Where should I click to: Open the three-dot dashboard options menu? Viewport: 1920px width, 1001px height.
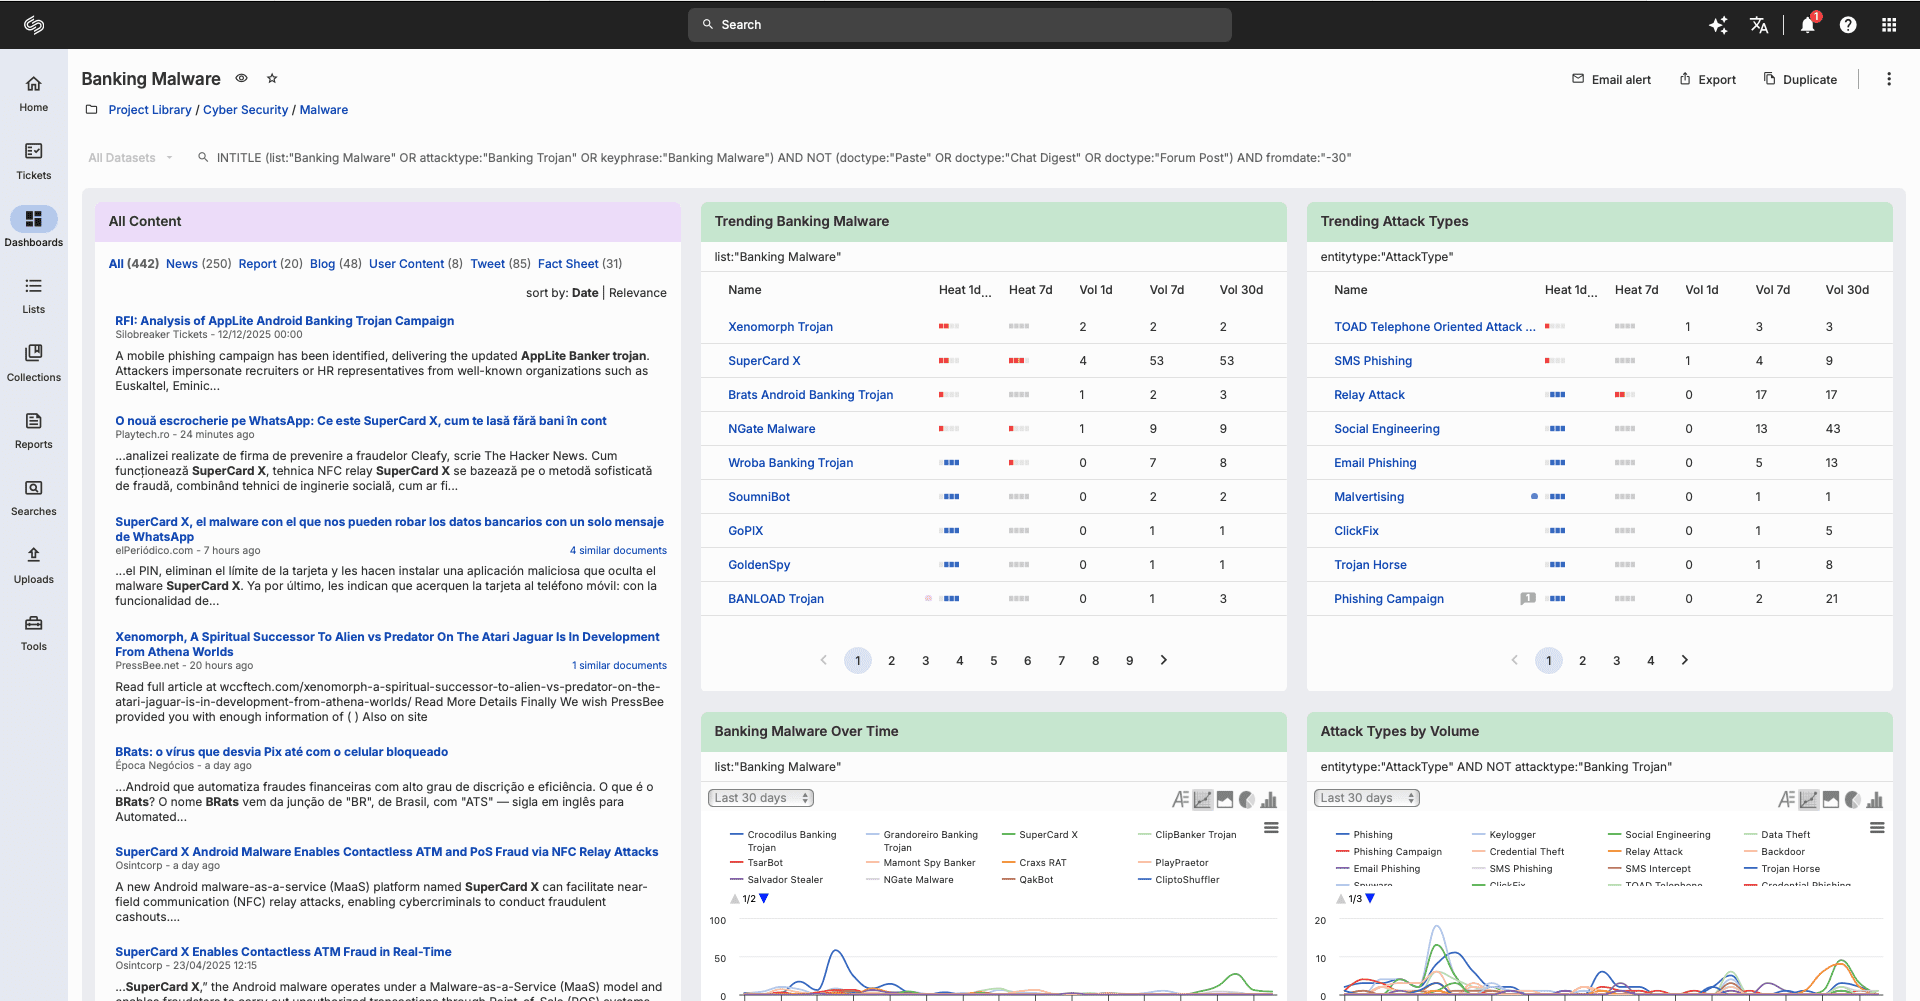1889,79
